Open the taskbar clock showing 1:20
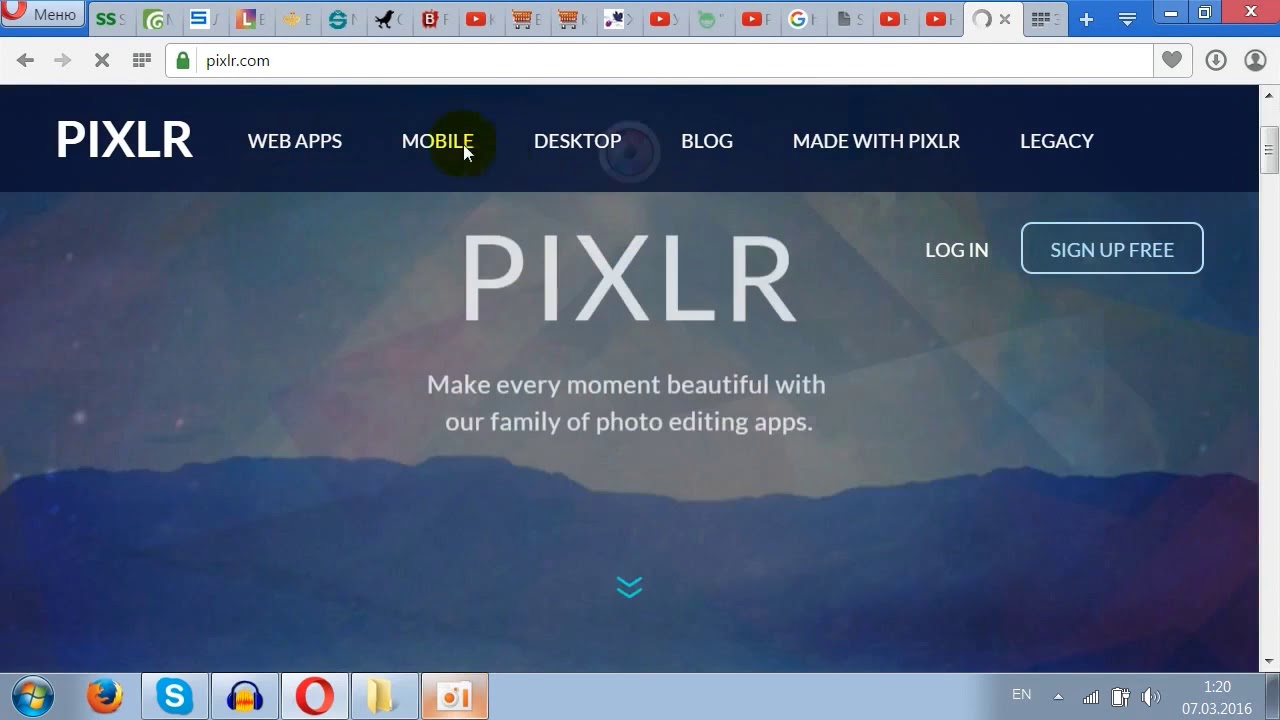This screenshot has height=720, width=1280. pos(1217,697)
